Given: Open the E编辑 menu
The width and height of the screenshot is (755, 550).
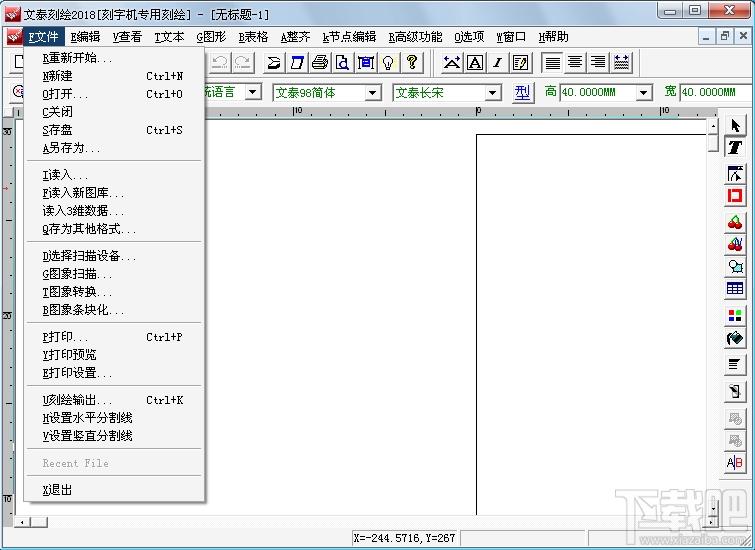Looking at the screenshot, I should coord(85,37).
